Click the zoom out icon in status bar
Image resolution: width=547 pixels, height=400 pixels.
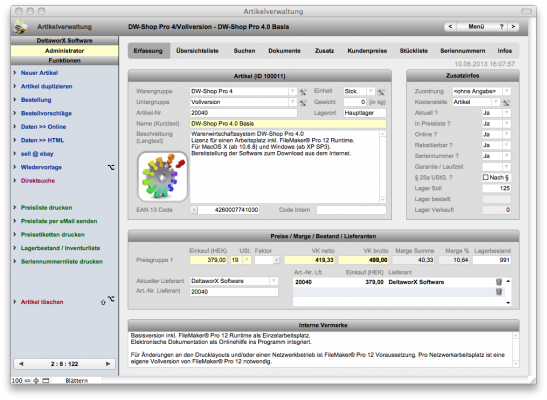point(28,381)
